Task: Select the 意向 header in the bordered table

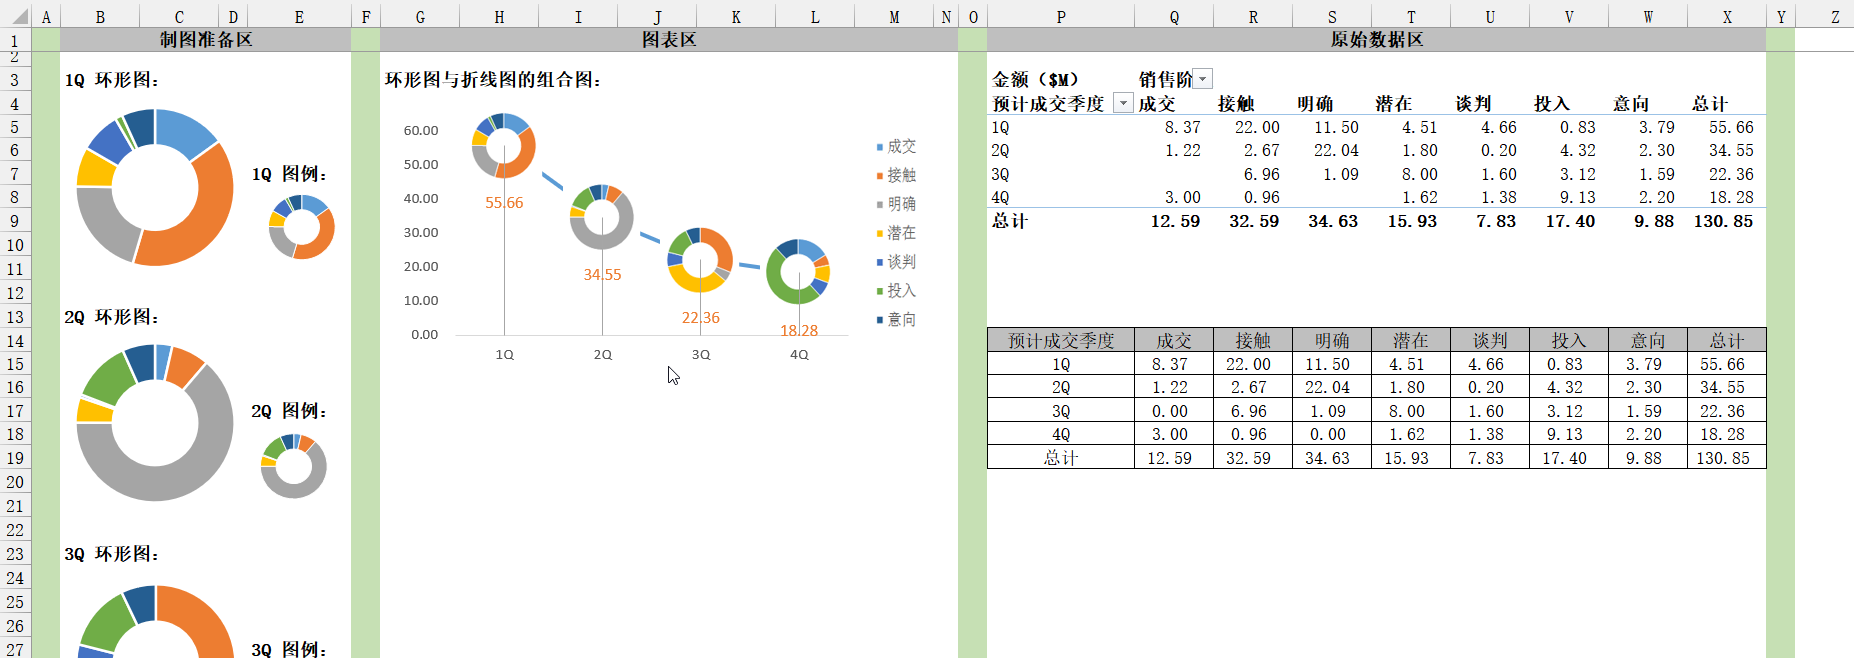Action: 1648,340
